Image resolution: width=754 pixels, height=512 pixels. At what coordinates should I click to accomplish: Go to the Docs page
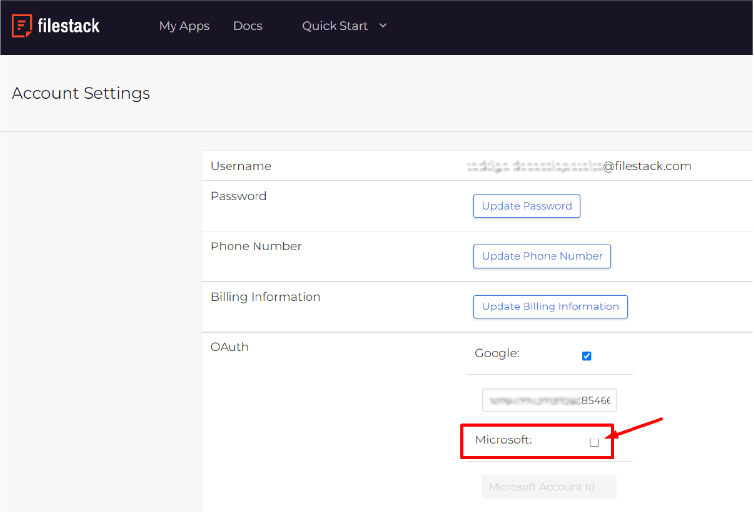(x=248, y=26)
